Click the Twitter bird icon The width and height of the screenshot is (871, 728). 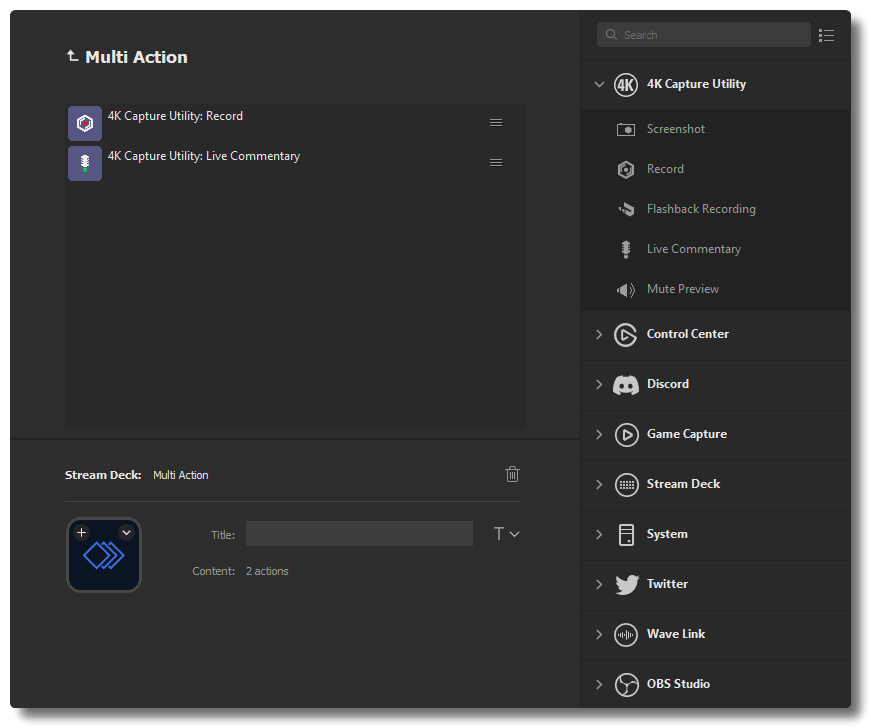coord(627,585)
